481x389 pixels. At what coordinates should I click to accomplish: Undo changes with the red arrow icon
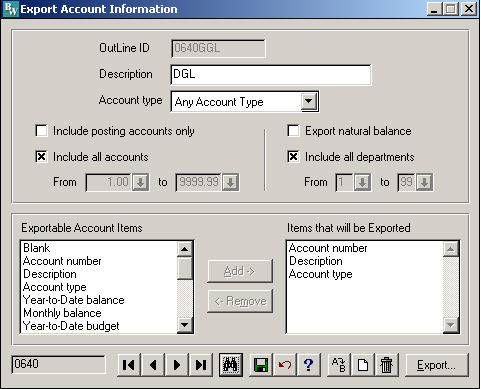285,365
